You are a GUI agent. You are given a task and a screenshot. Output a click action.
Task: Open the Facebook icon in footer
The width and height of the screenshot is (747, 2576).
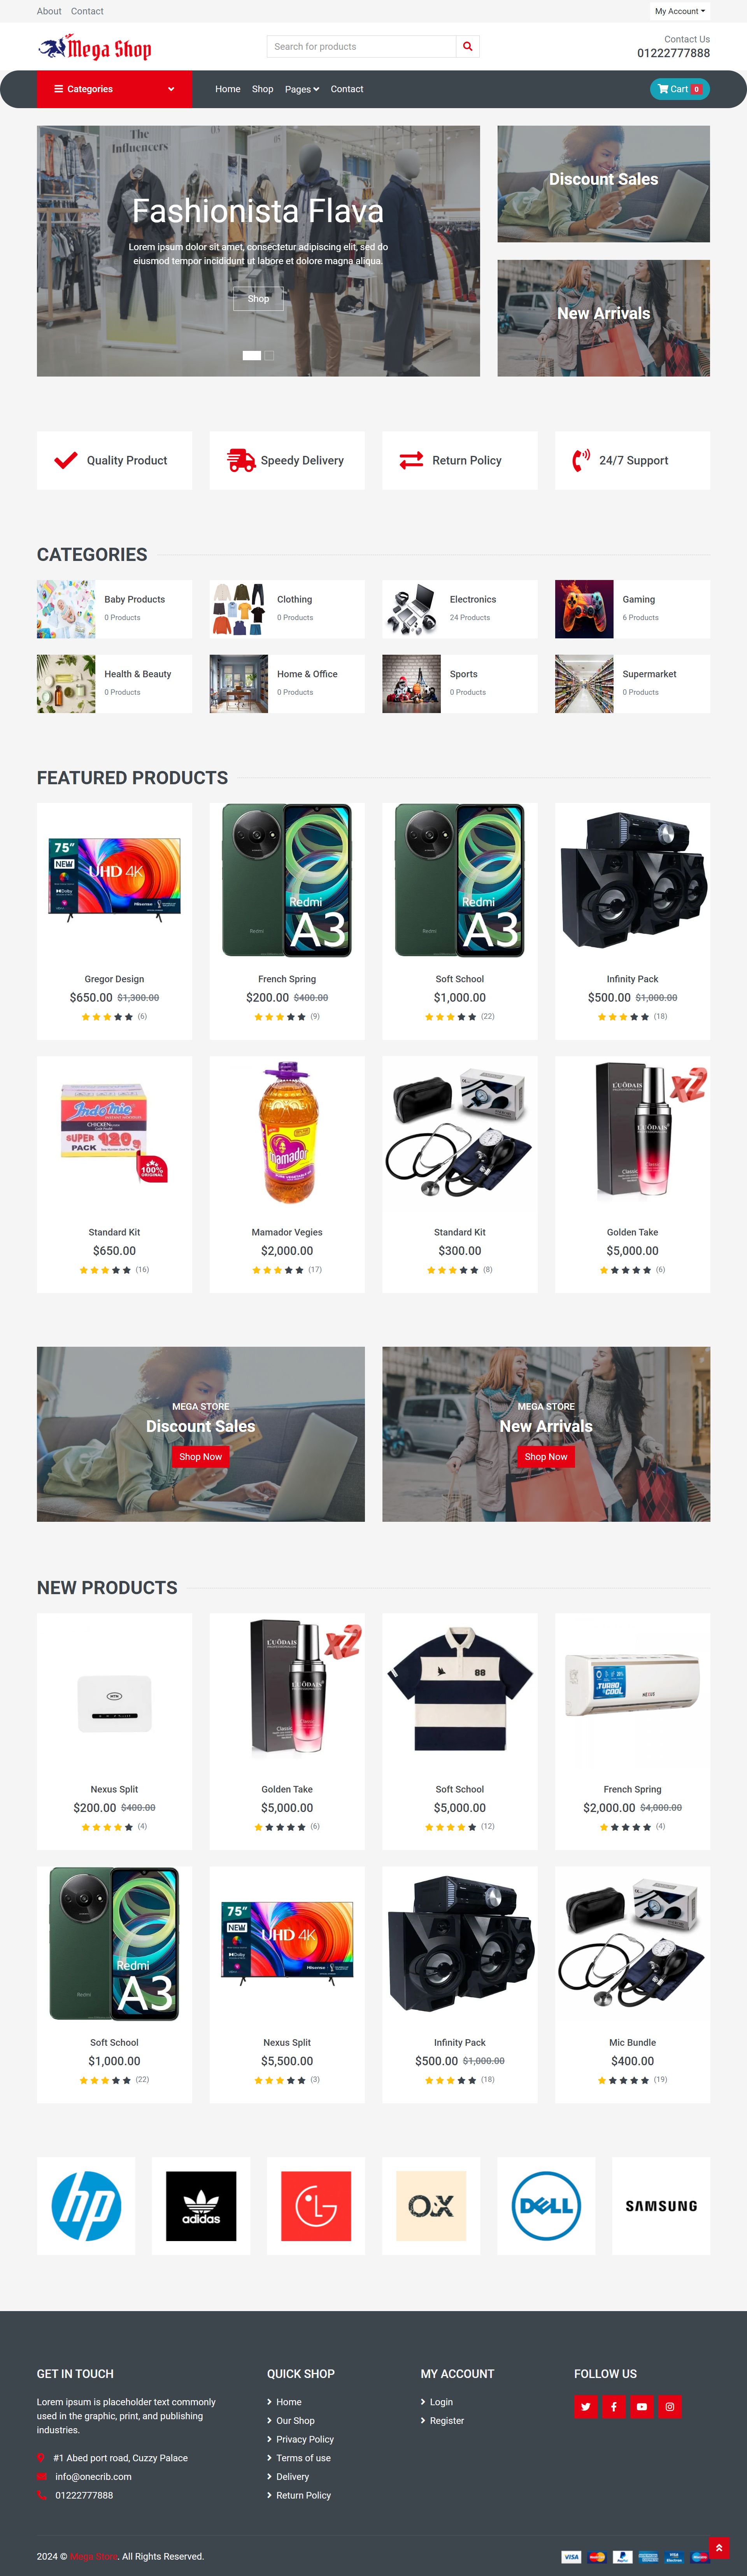pyautogui.click(x=614, y=2407)
